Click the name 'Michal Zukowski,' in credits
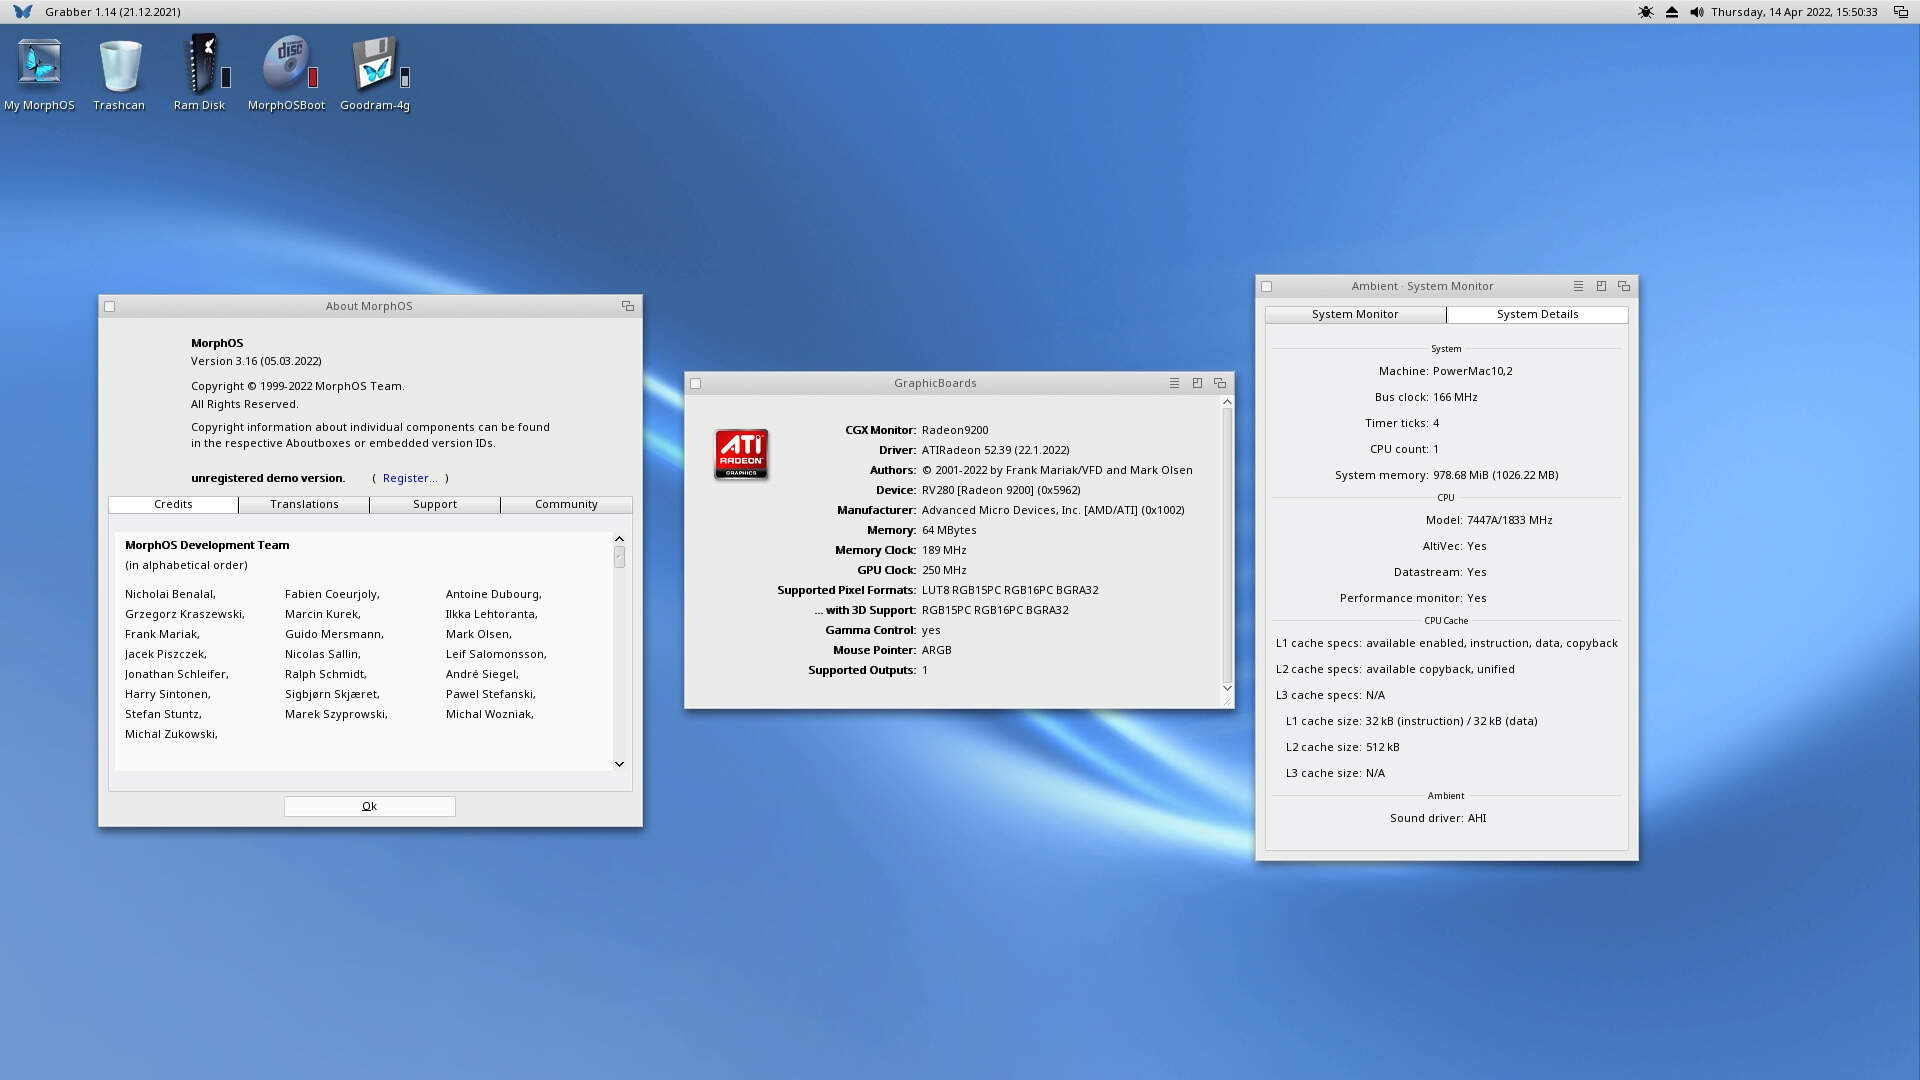The height and width of the screenshot is (1080, 1920). [171, 734]
